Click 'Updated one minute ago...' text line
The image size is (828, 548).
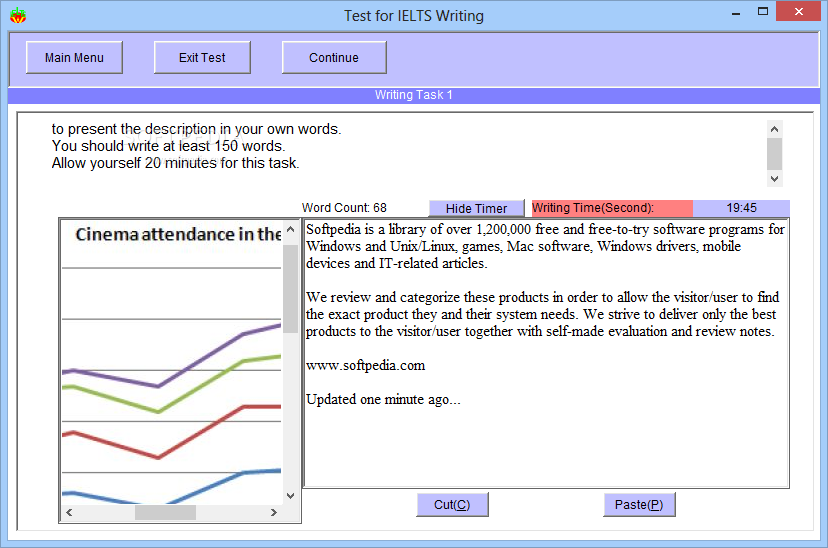pos(383,400)
